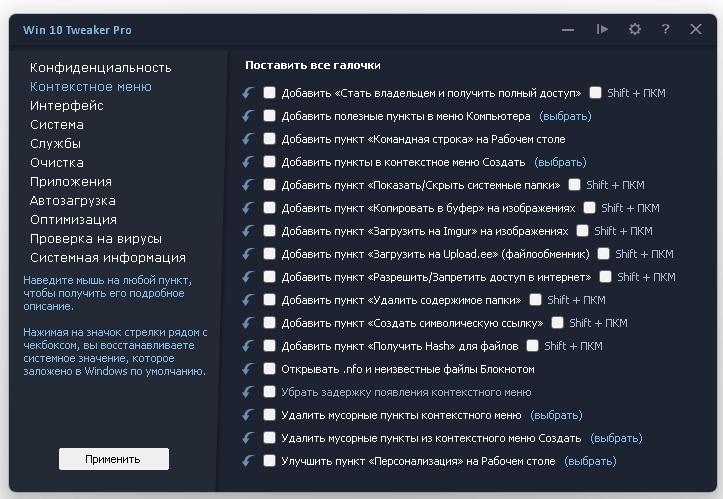Open Очистка section
Screen dimensions: 723x499
[x=57, y=163]
